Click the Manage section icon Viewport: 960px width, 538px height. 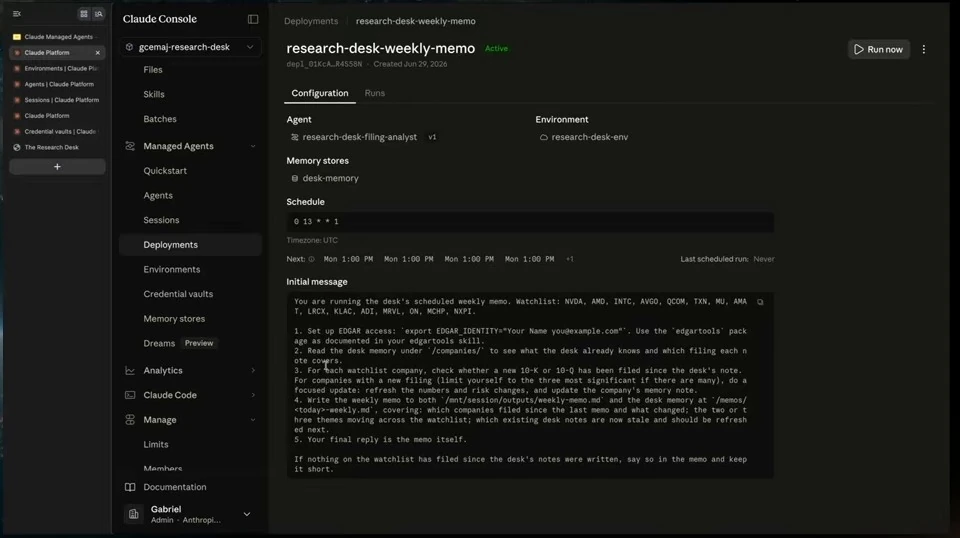click(x=130, y=420)
